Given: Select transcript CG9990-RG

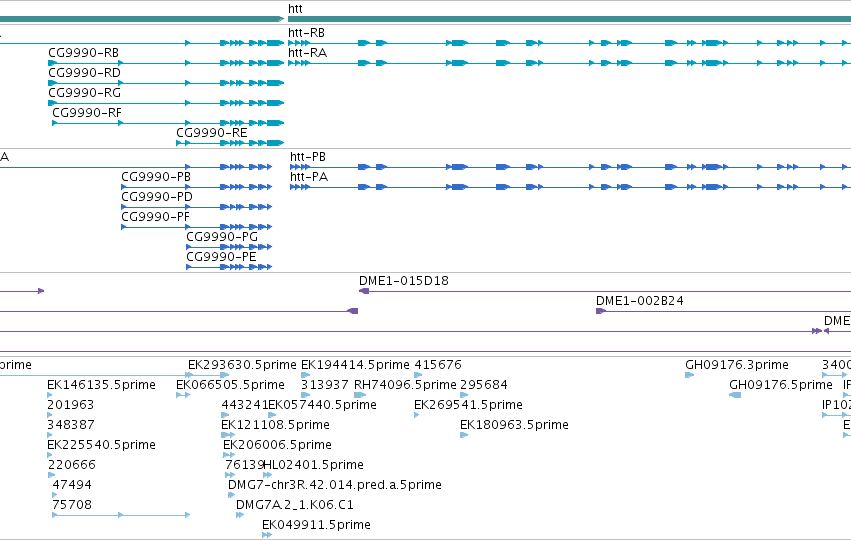Looking at the screenshot, I should 84,93.
